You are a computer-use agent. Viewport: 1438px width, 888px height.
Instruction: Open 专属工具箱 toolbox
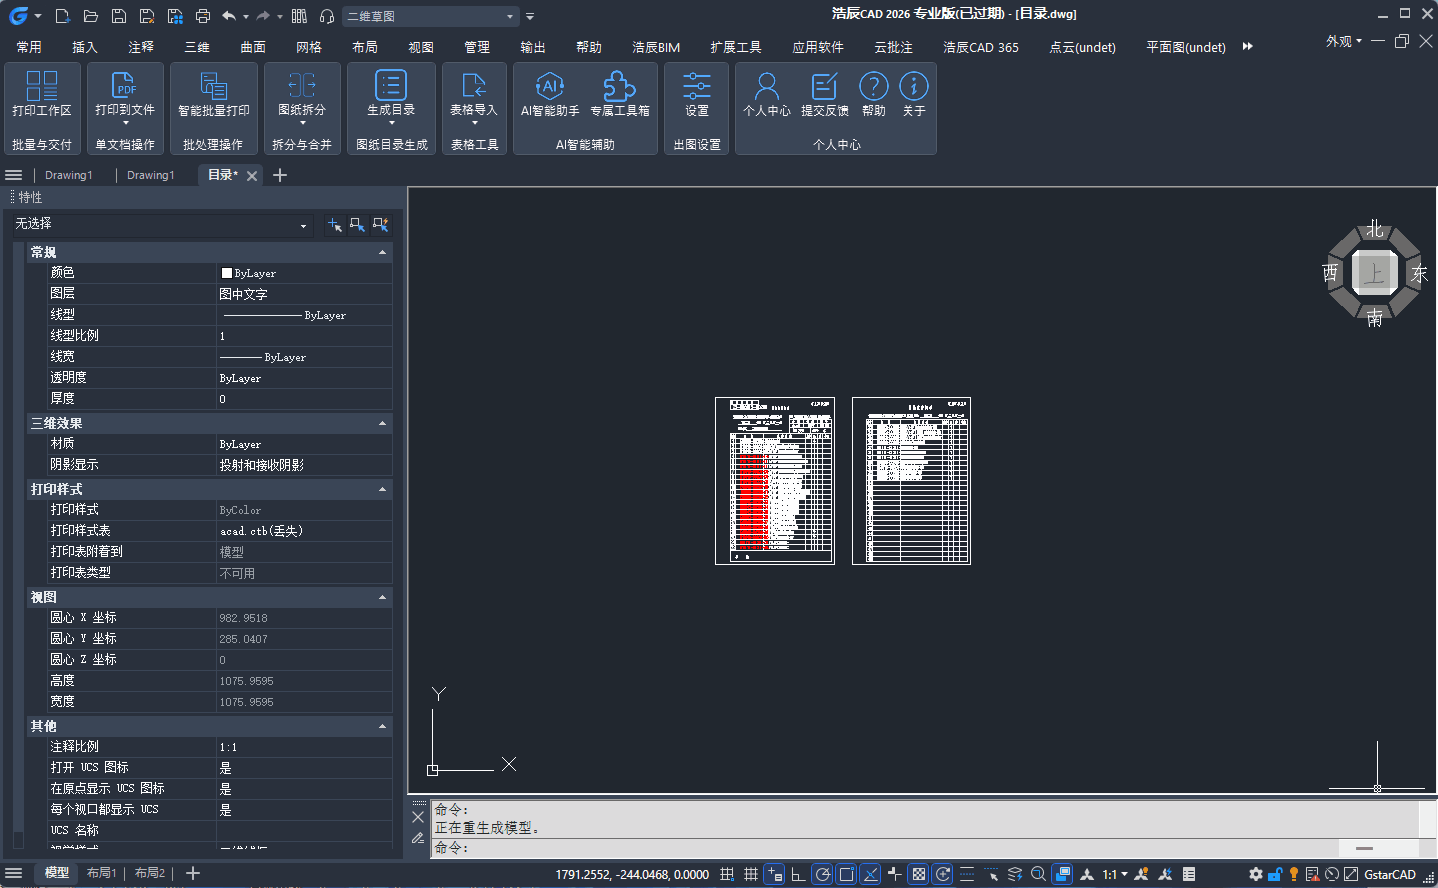click(x=619, y=94)
